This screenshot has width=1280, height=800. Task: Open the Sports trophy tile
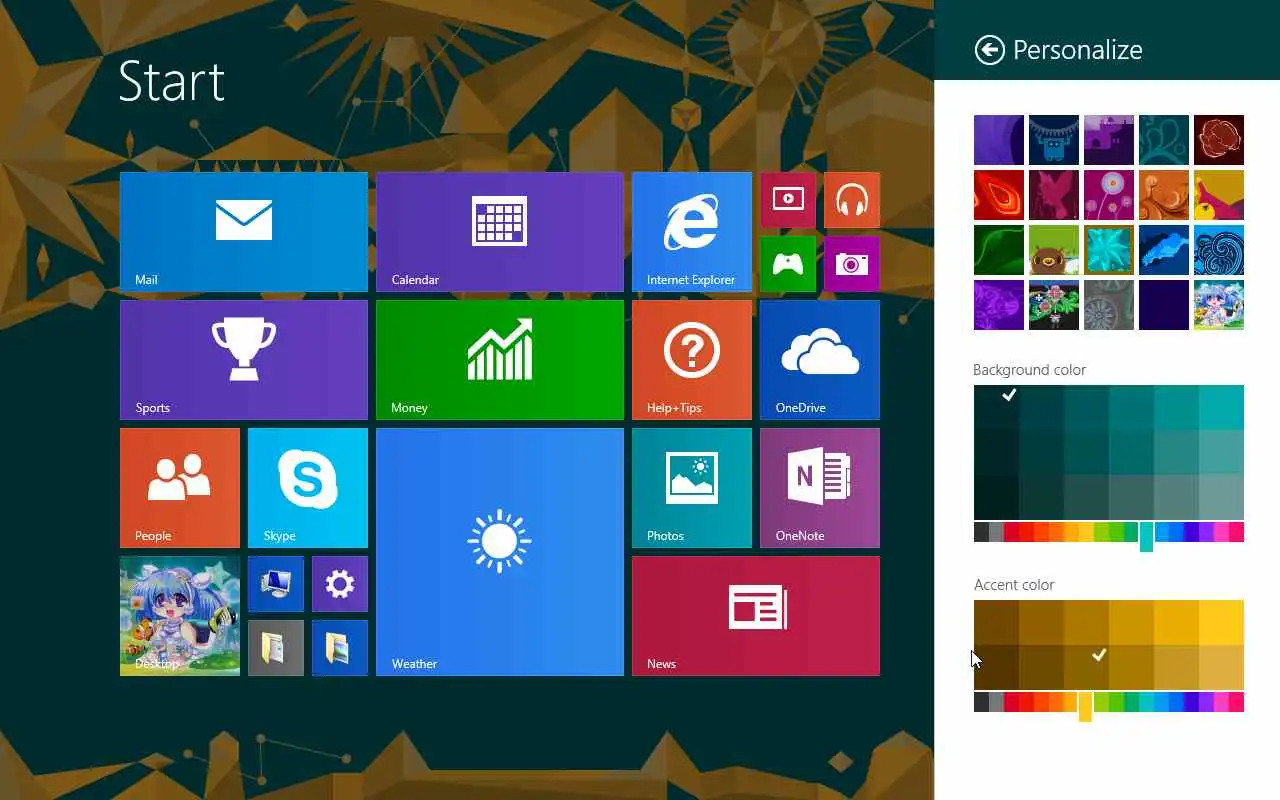pyautogui.click(x=244, y=360)
